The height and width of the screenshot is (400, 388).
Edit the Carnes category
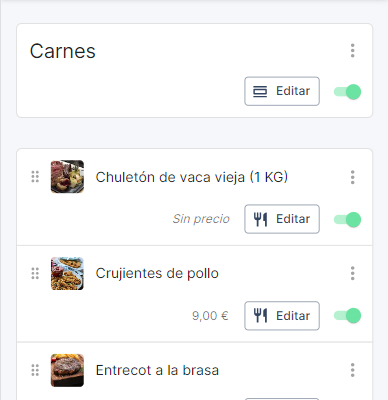pyautogui.click(x=282, y=91)
